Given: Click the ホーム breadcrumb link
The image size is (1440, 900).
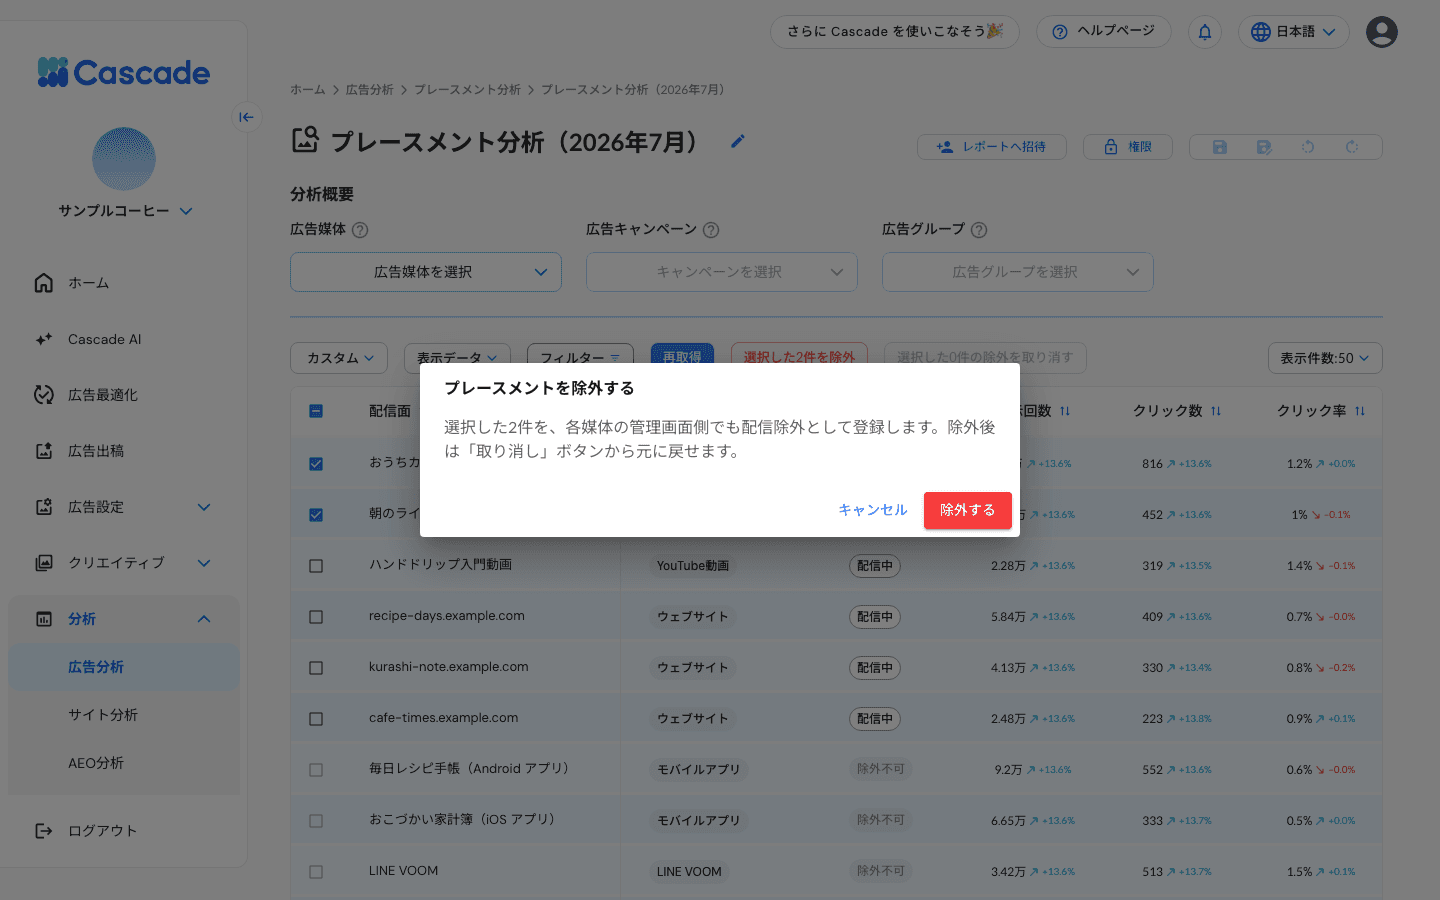Looking at the screenshot, I should 307,90.
